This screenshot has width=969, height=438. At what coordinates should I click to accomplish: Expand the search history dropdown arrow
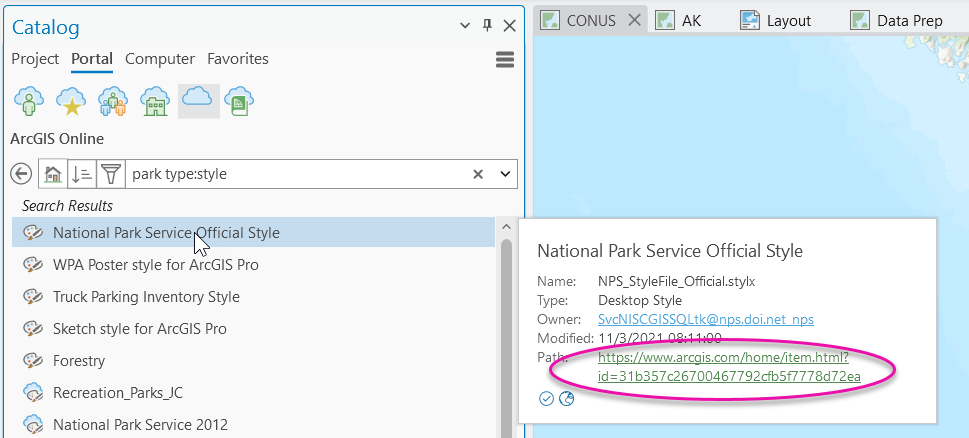505,174
